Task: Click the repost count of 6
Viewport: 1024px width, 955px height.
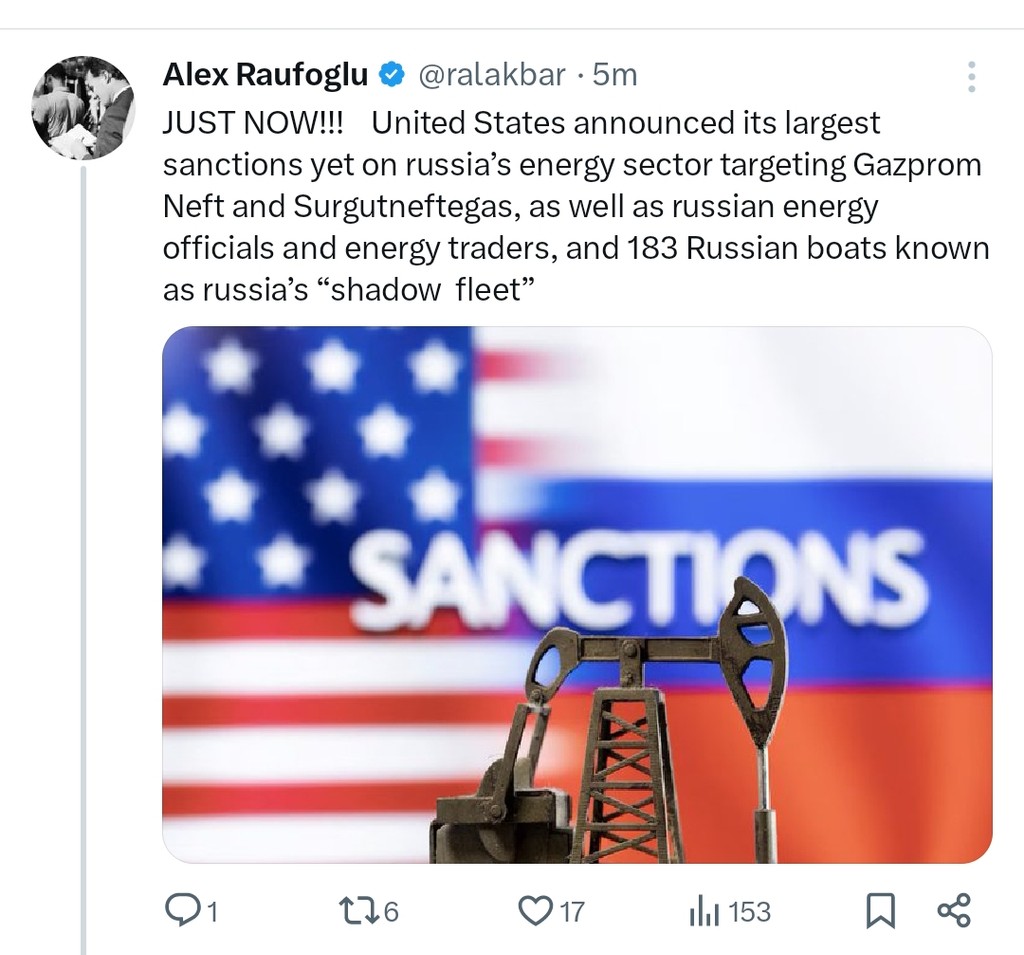Action: coord(391,911)
